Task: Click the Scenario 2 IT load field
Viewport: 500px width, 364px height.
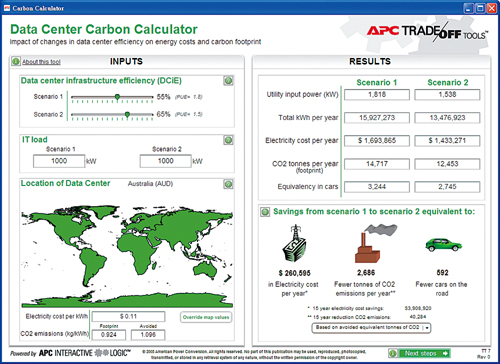Action: tap(166, 161)
